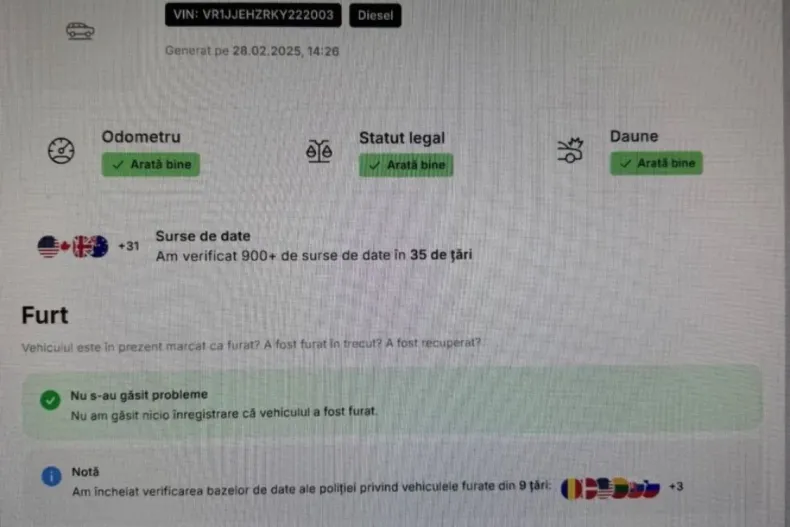Open the Statut legal 'Arată bine' badge
Screen dimensions: 790x527
pos(406,165)
